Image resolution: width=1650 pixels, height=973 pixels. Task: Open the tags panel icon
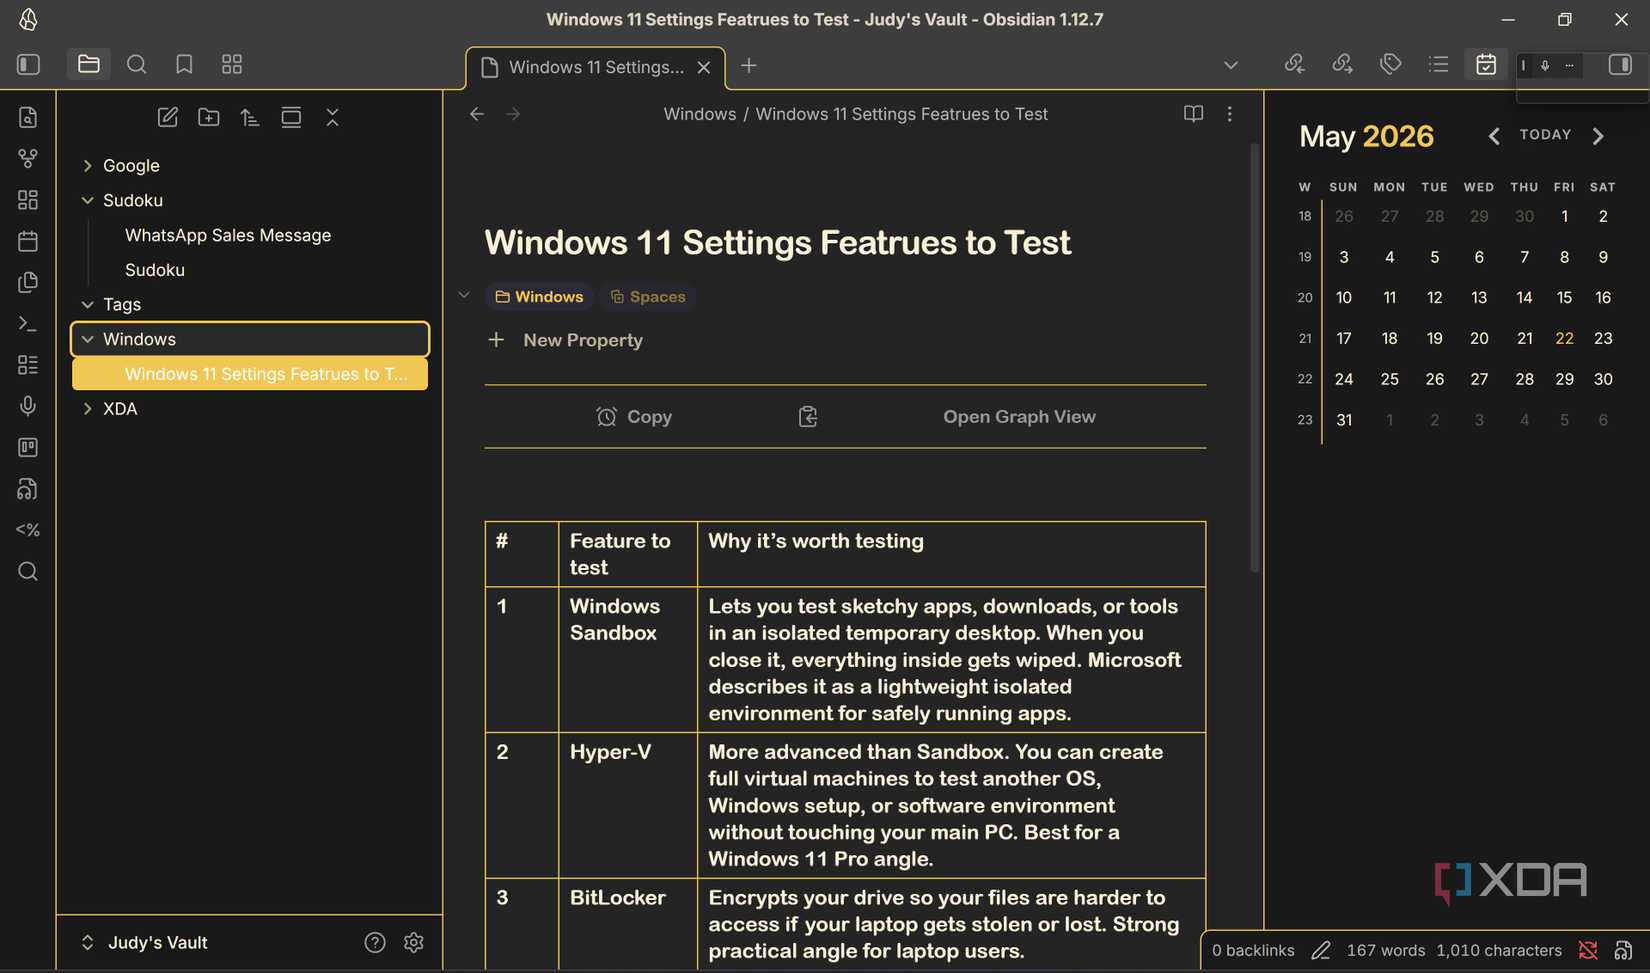click(1390, 64)
